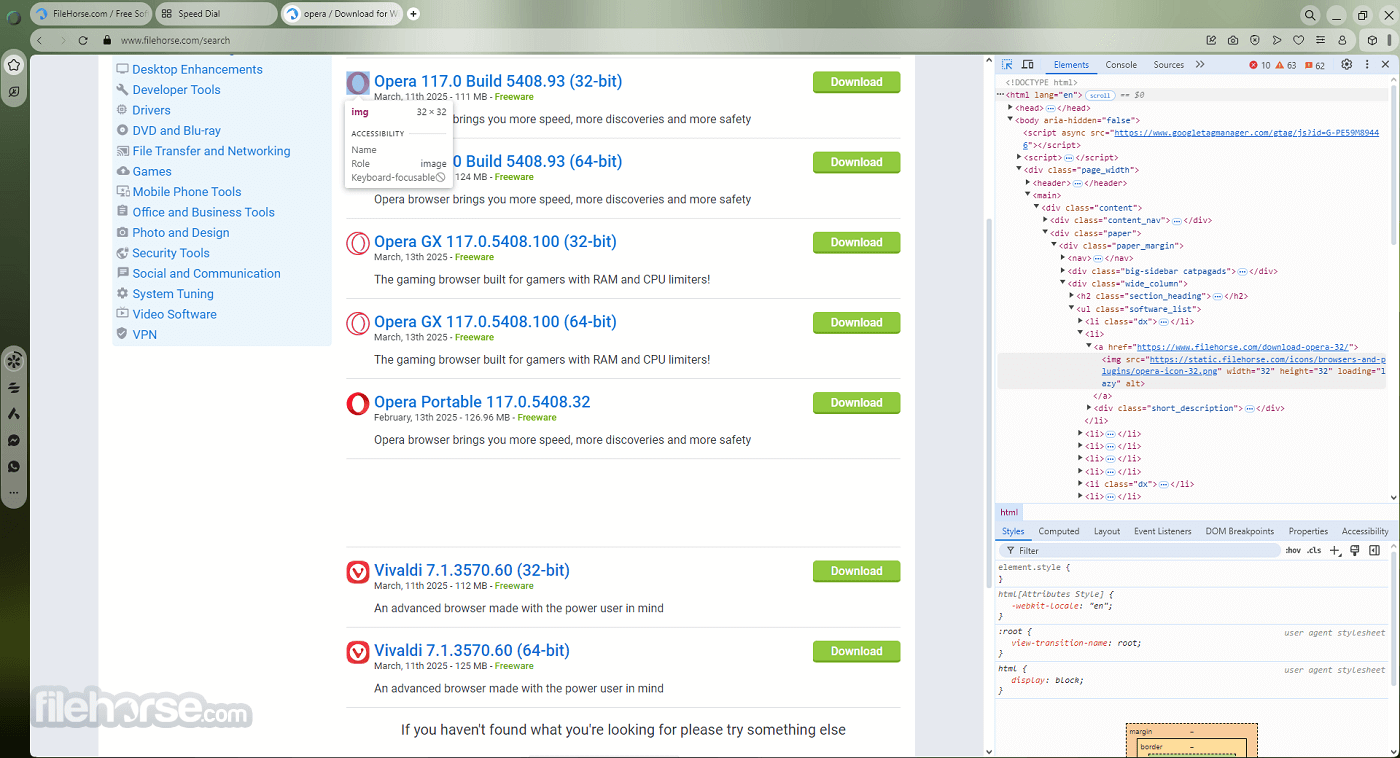Screen dimensions: 1400x758
Task: Click the browser back arrow
Action: click(x=40, y=40)
